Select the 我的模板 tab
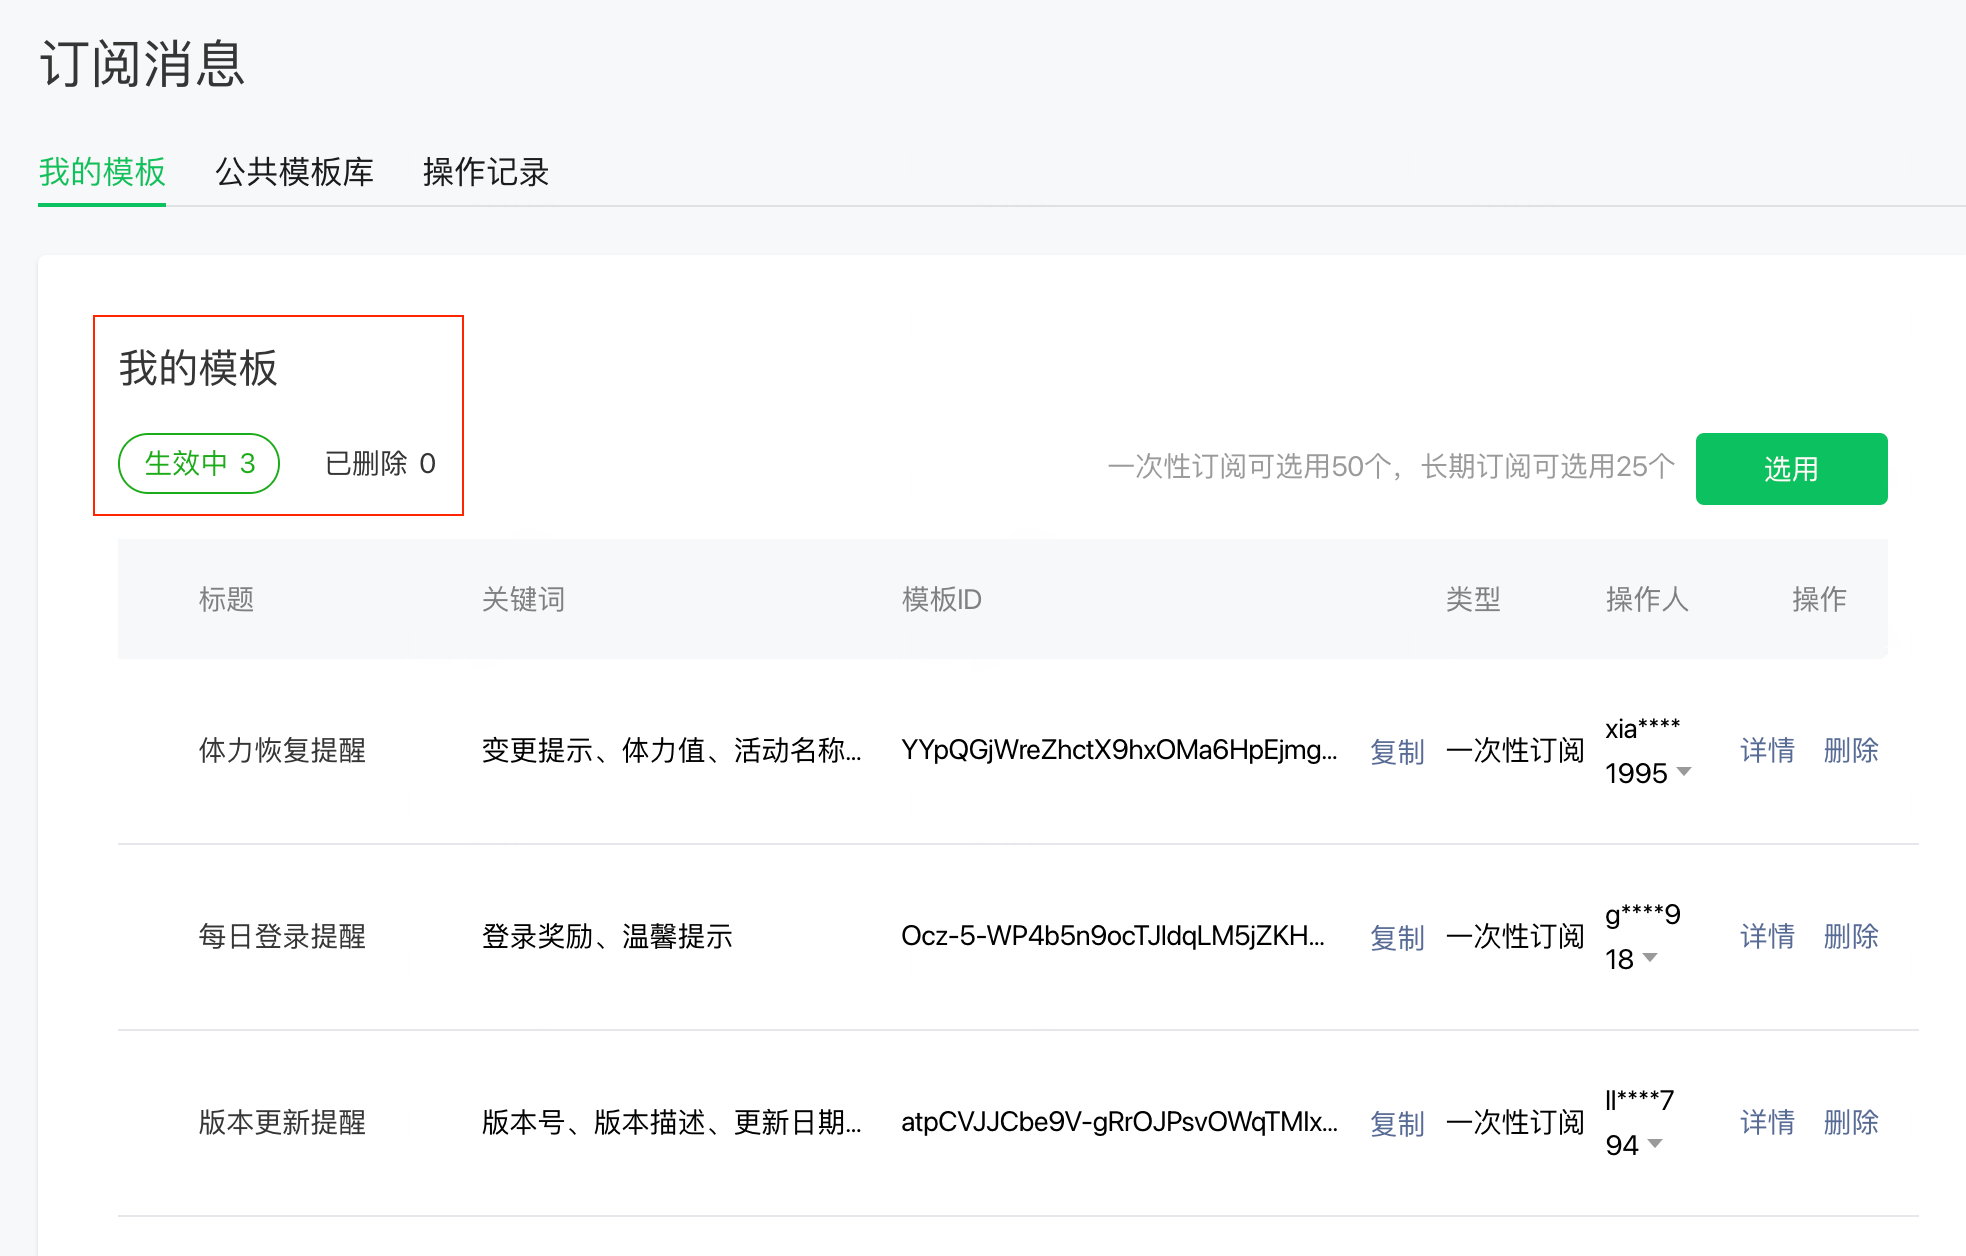Screen dimensions: 1966x1256 (102, 172)
